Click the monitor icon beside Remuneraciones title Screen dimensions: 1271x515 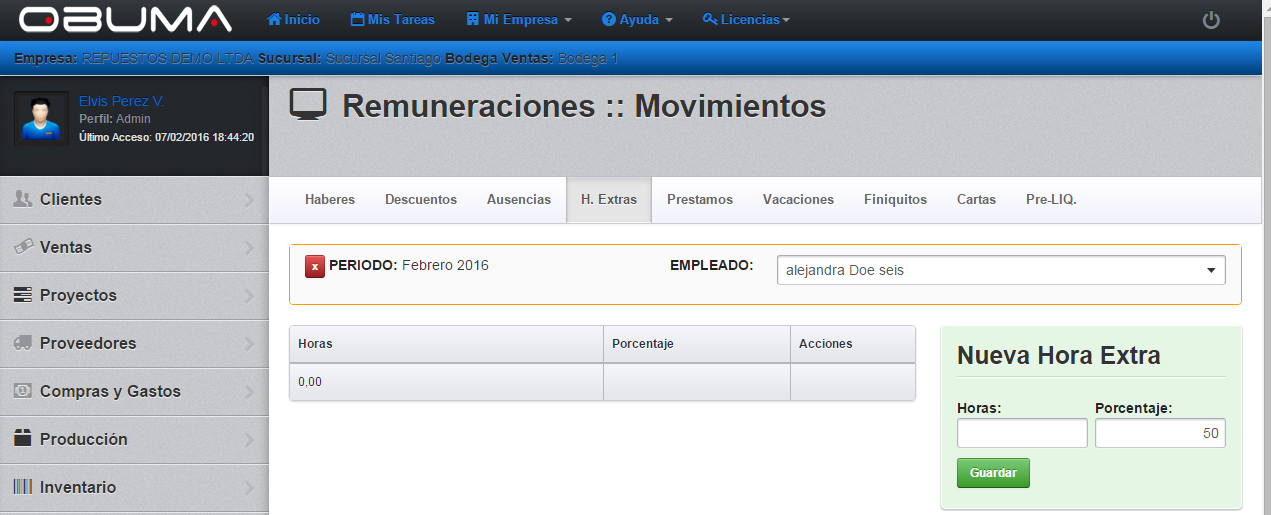309,105
